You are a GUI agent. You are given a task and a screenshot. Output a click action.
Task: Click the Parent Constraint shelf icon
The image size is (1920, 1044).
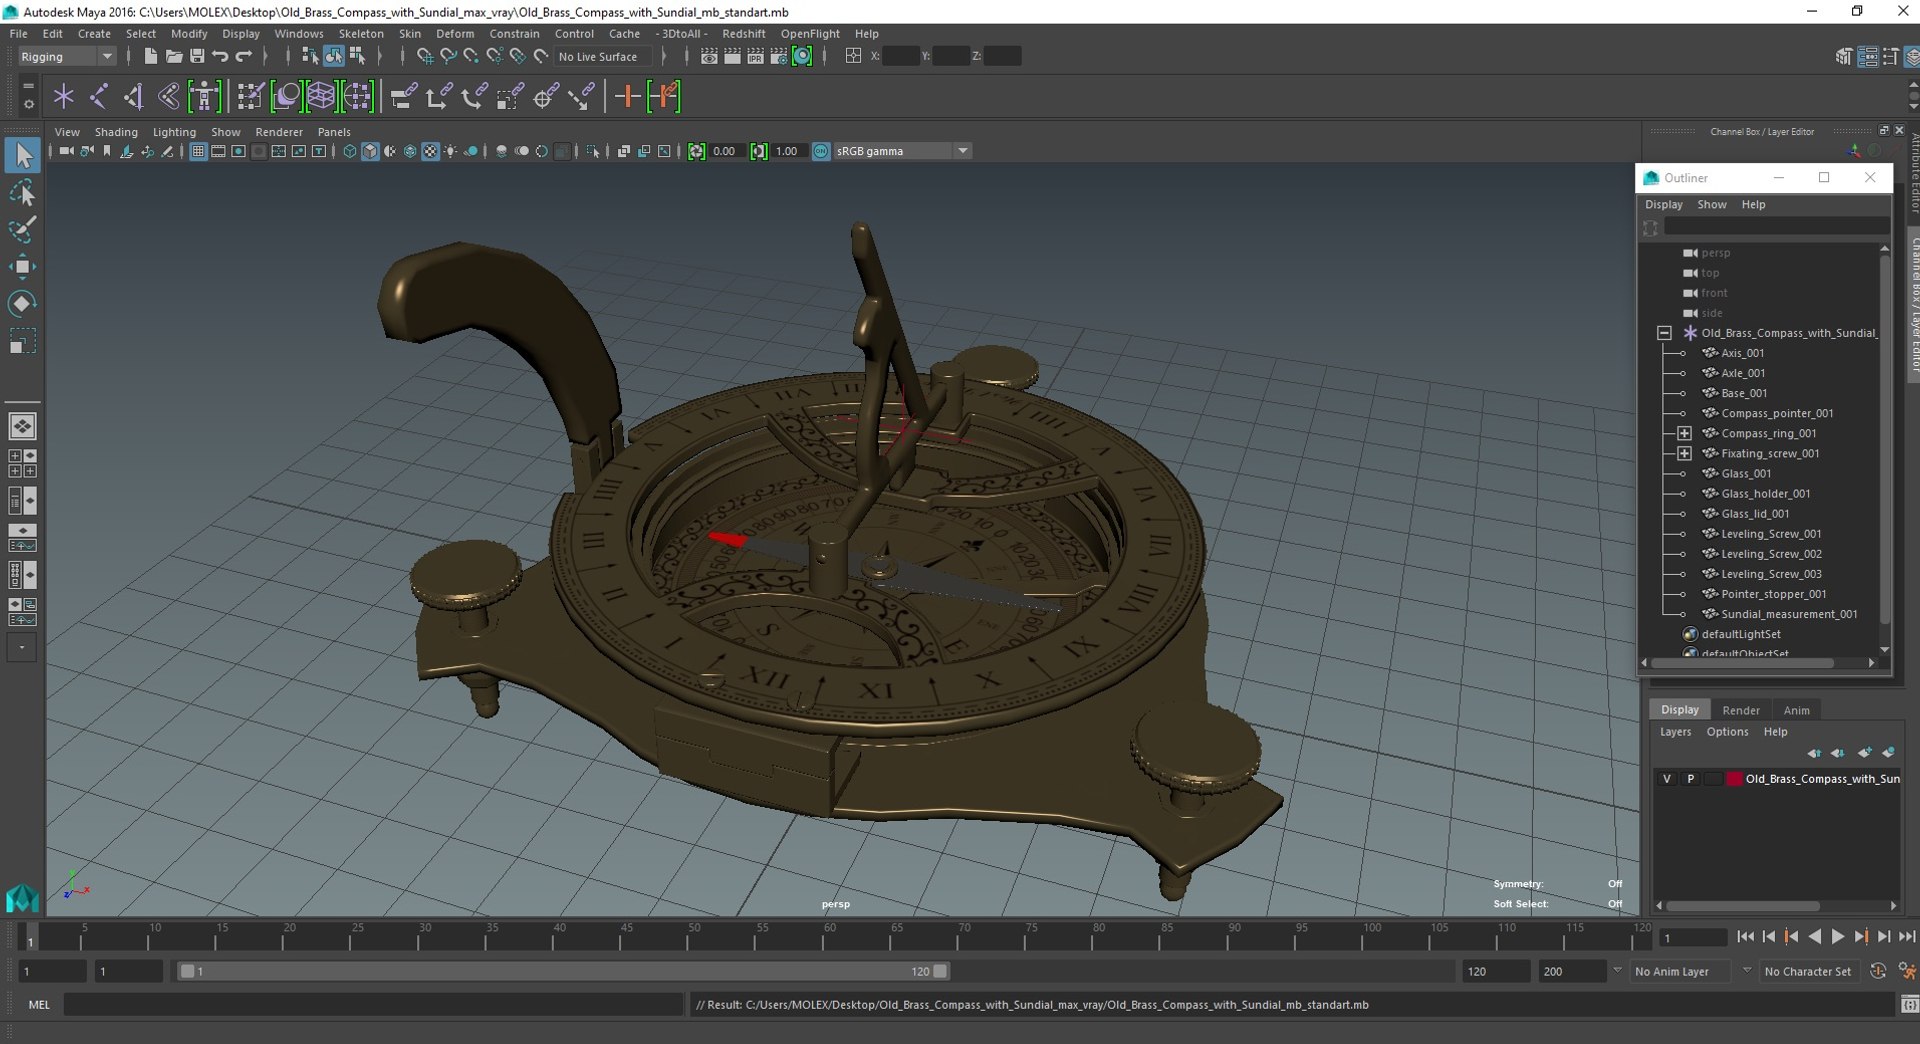(404, 96)
